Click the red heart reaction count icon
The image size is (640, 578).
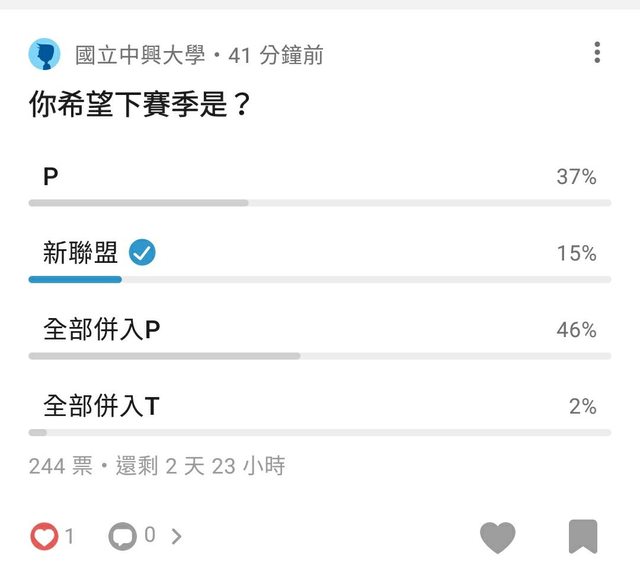point(44,537)
